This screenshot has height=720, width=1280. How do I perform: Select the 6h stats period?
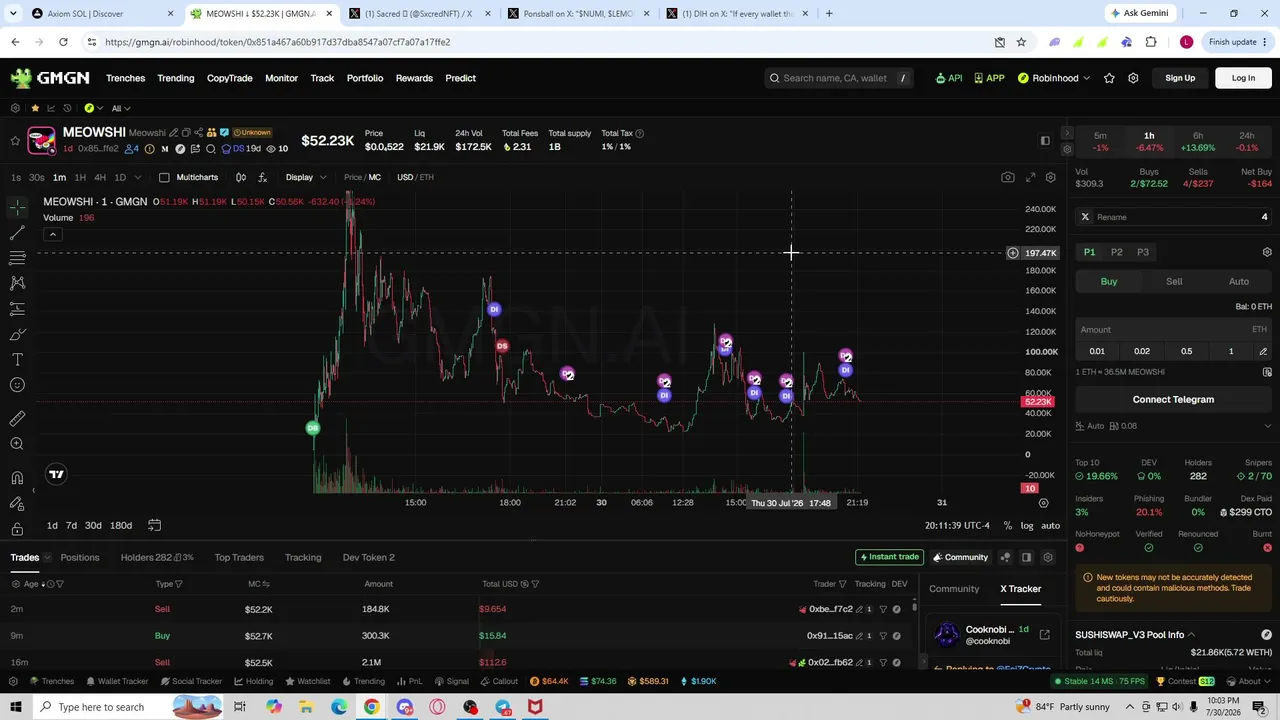pos(1198,142)
